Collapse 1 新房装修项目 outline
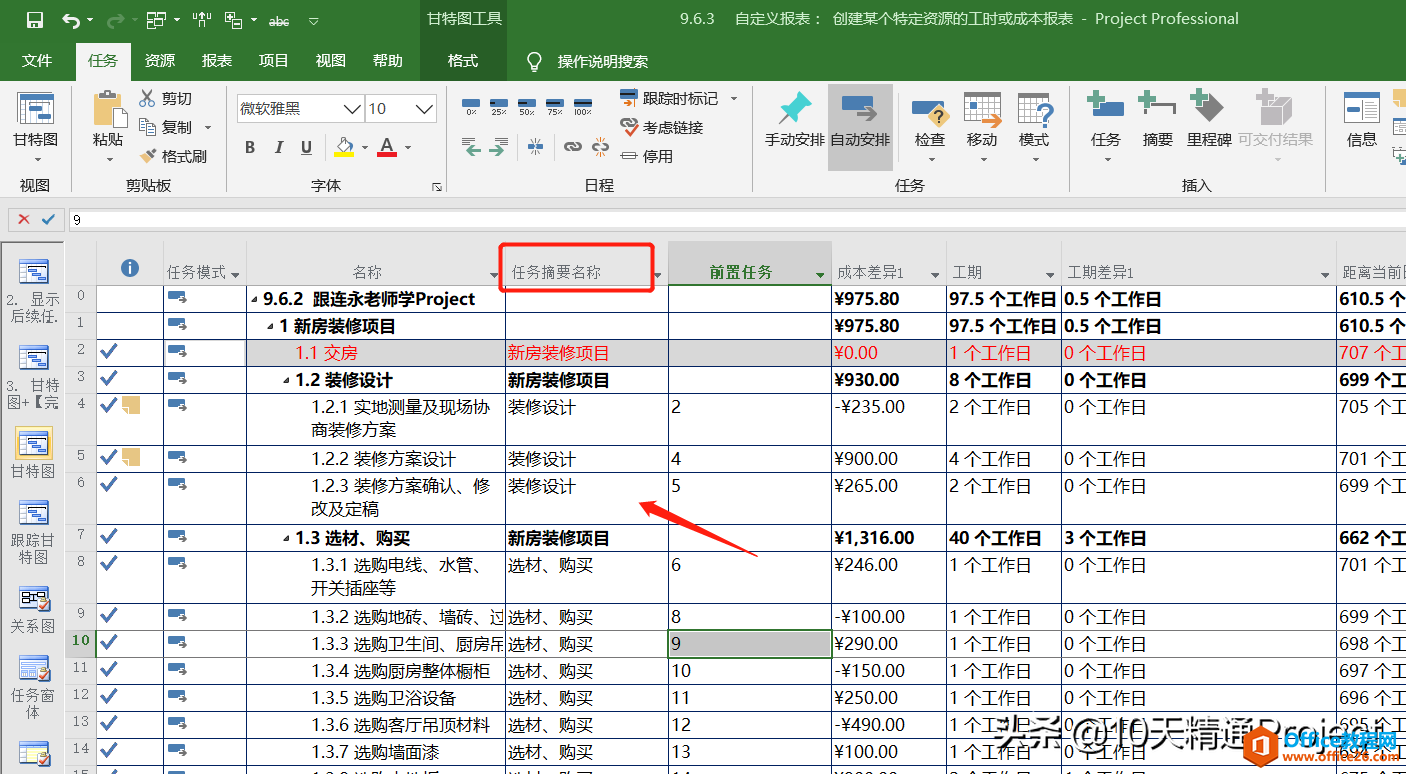 [x=271, y=326]
